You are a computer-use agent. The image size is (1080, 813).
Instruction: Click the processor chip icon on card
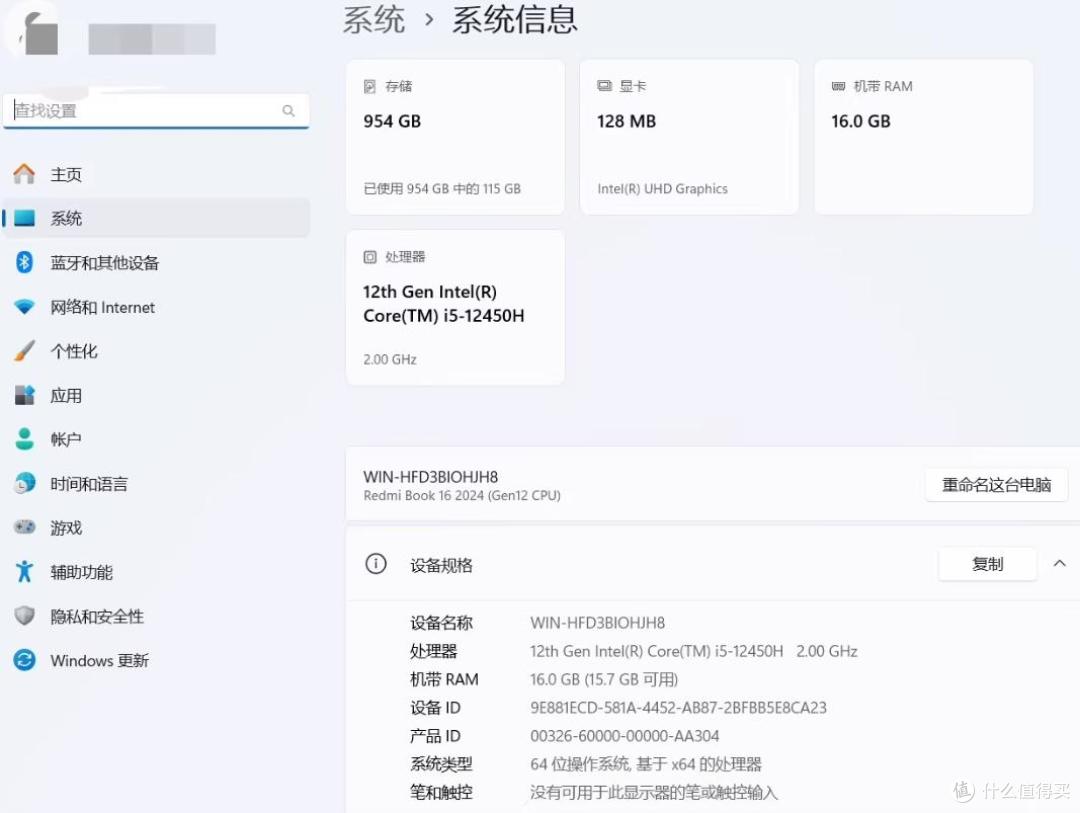click(370, 257)
